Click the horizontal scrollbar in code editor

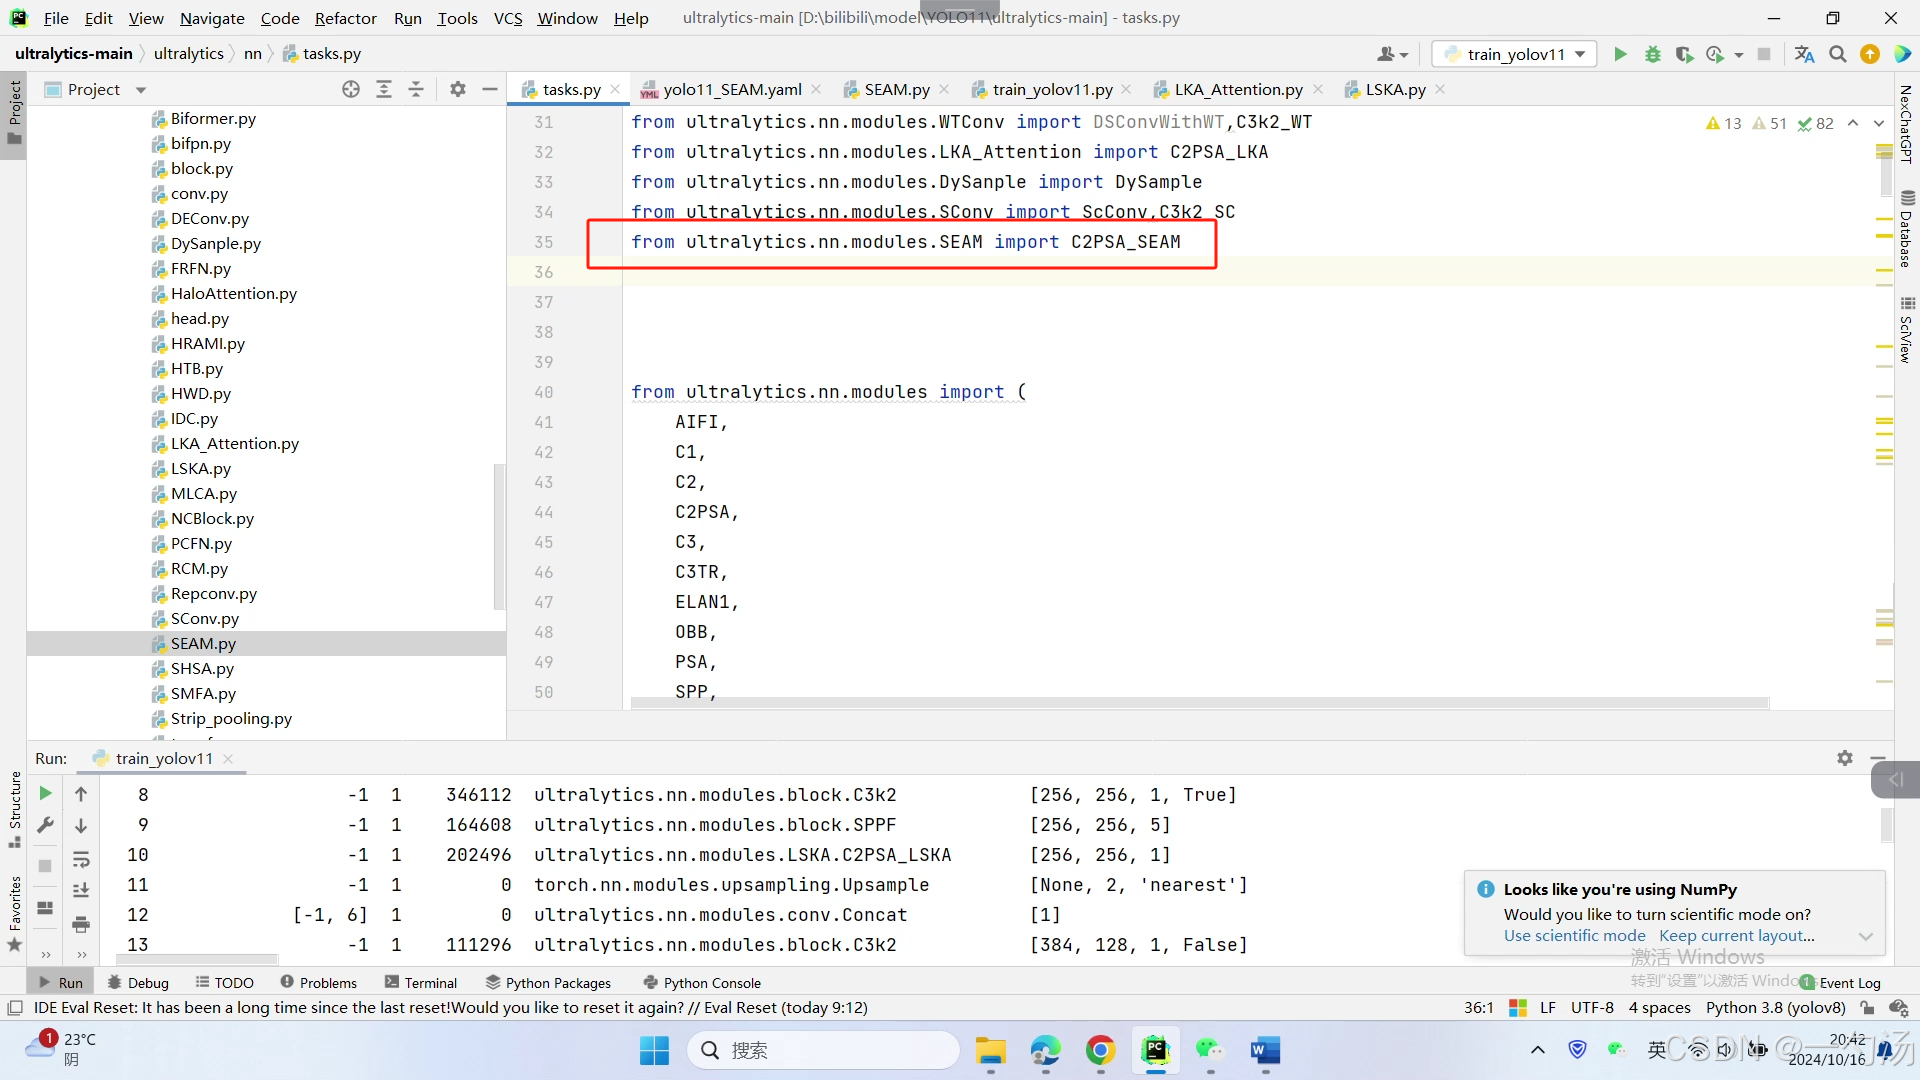(x=1198, y=704)
